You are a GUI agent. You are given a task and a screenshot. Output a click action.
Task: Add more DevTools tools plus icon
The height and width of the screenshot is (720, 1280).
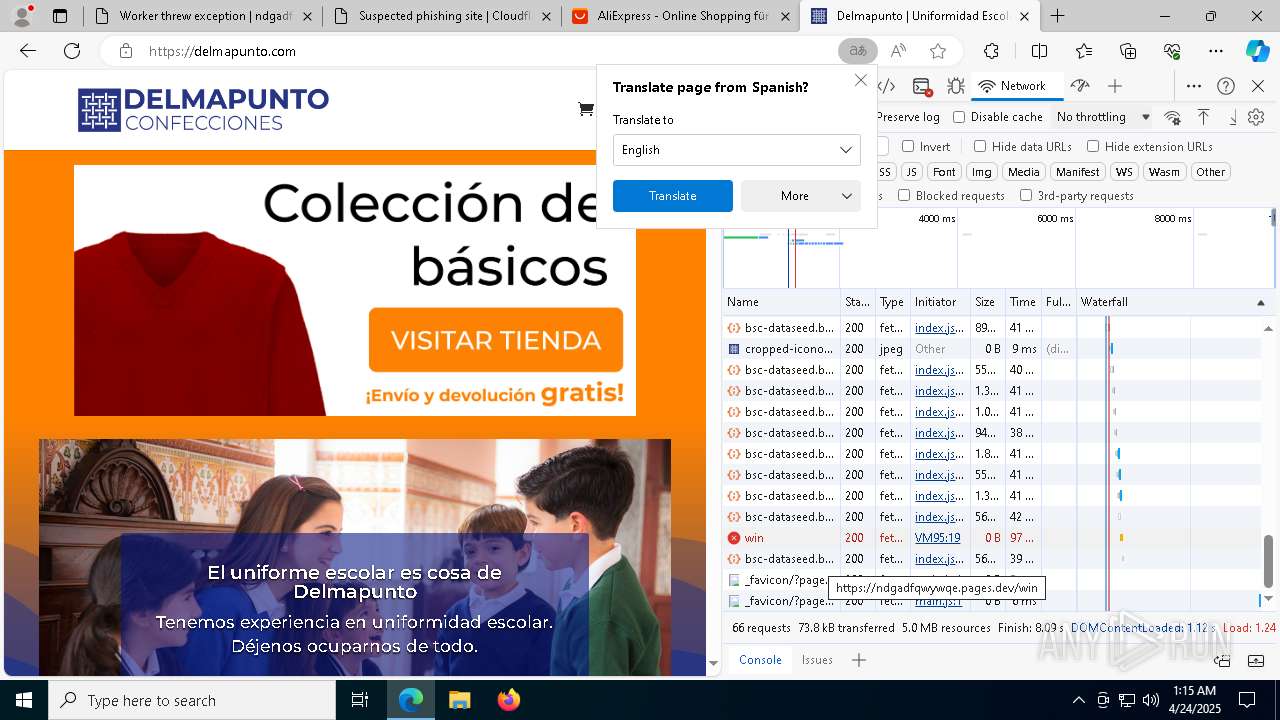click(x=1115, y=86)
